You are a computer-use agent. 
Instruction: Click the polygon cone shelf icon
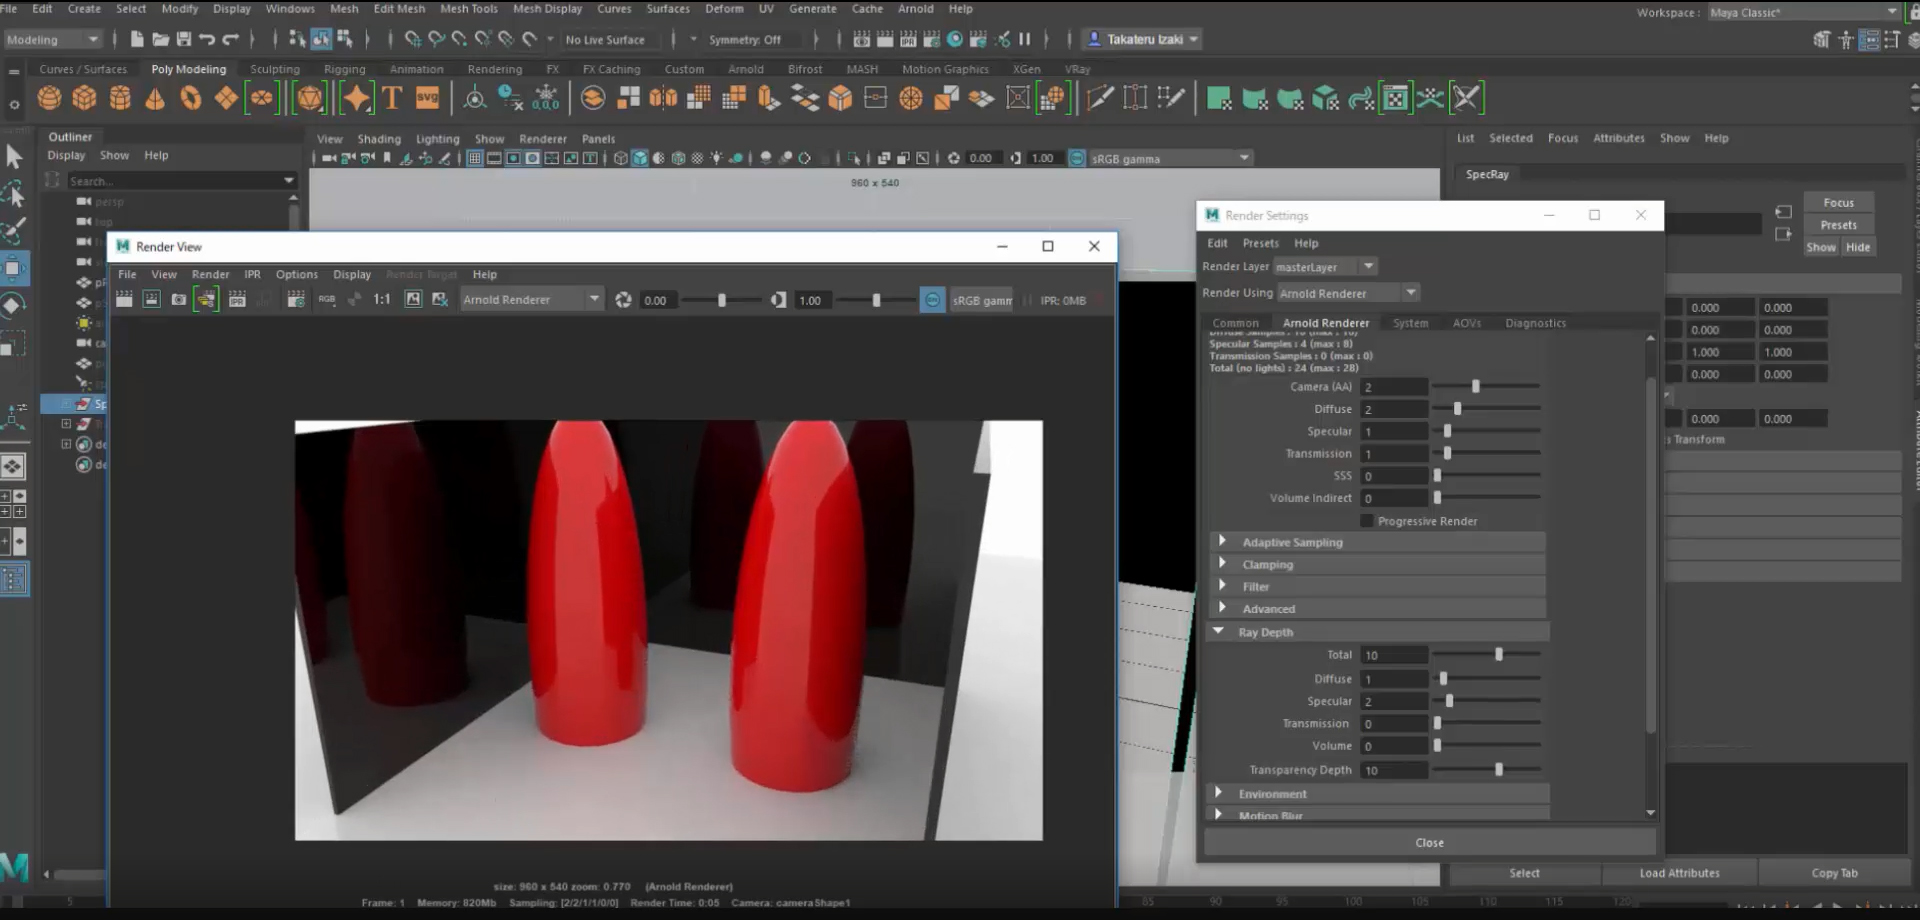tap(155, 98)
